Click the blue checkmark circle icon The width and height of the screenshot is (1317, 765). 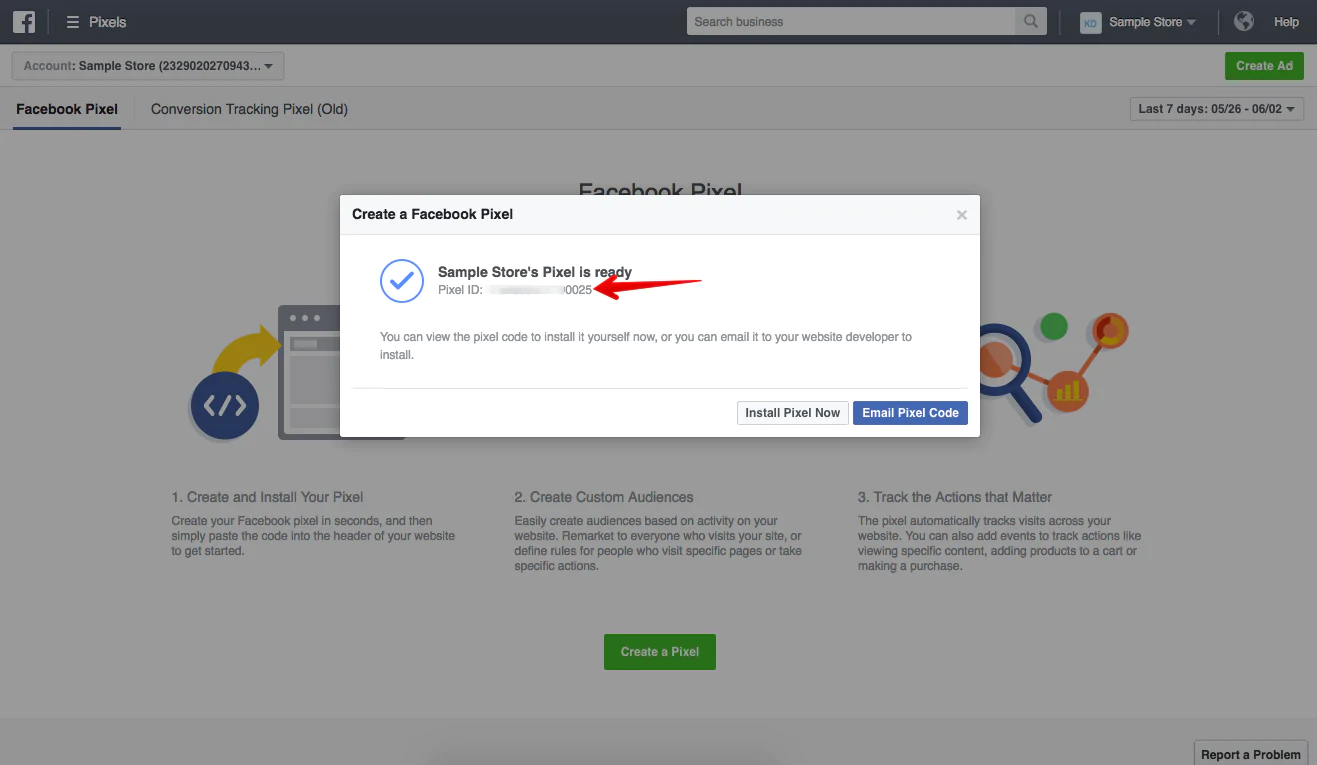[x=402, y=281]
